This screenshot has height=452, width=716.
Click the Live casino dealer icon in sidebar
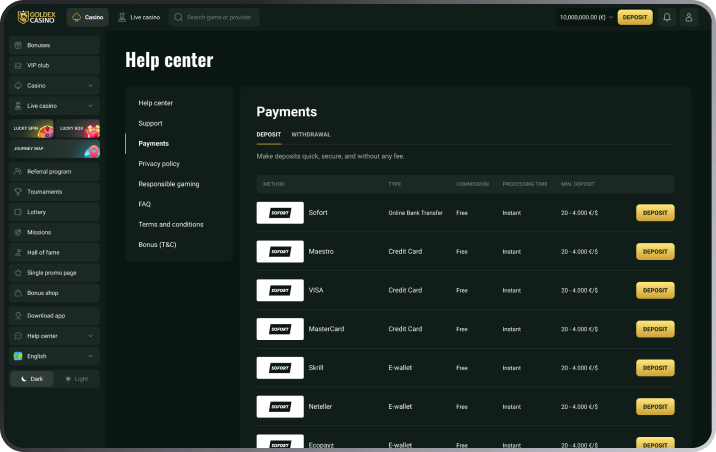18,105
